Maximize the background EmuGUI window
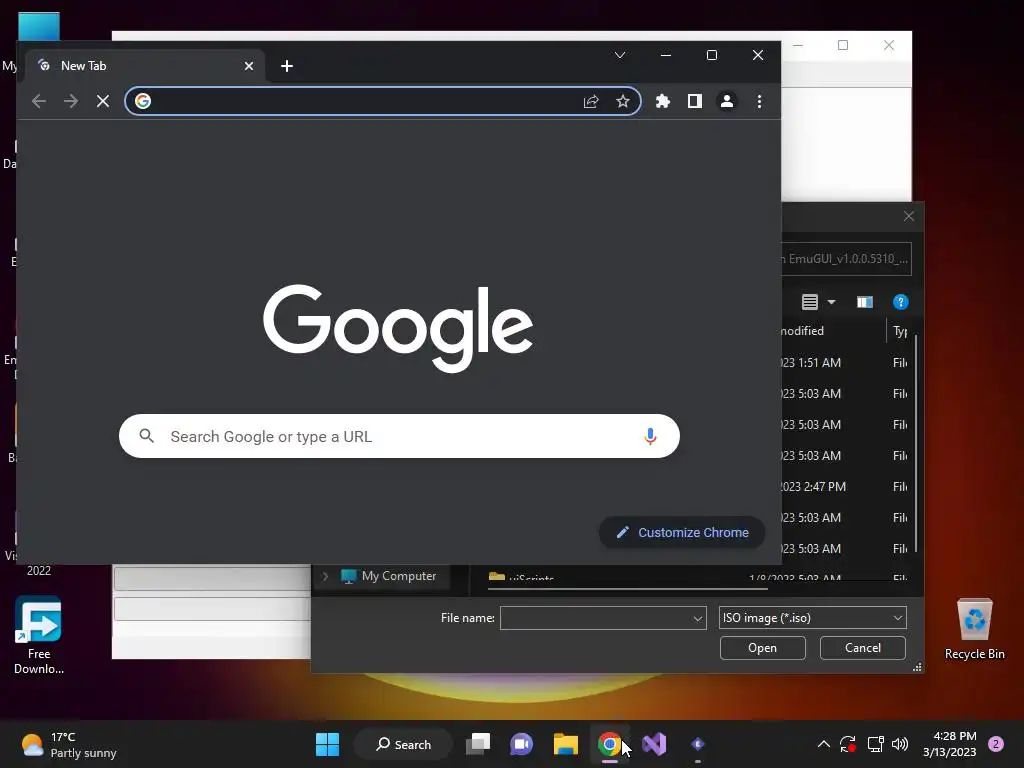 pos(843,45)
